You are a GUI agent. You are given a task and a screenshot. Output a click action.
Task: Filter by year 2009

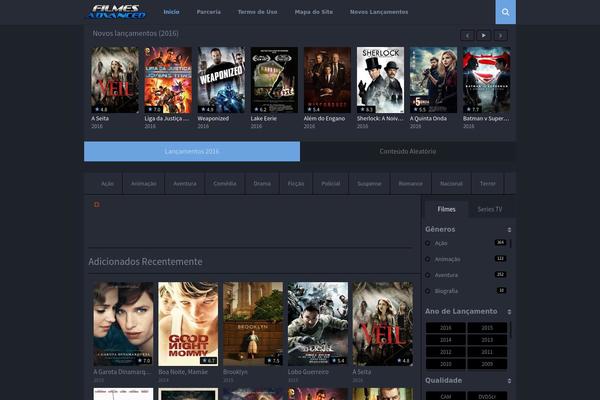pos(487,364)
